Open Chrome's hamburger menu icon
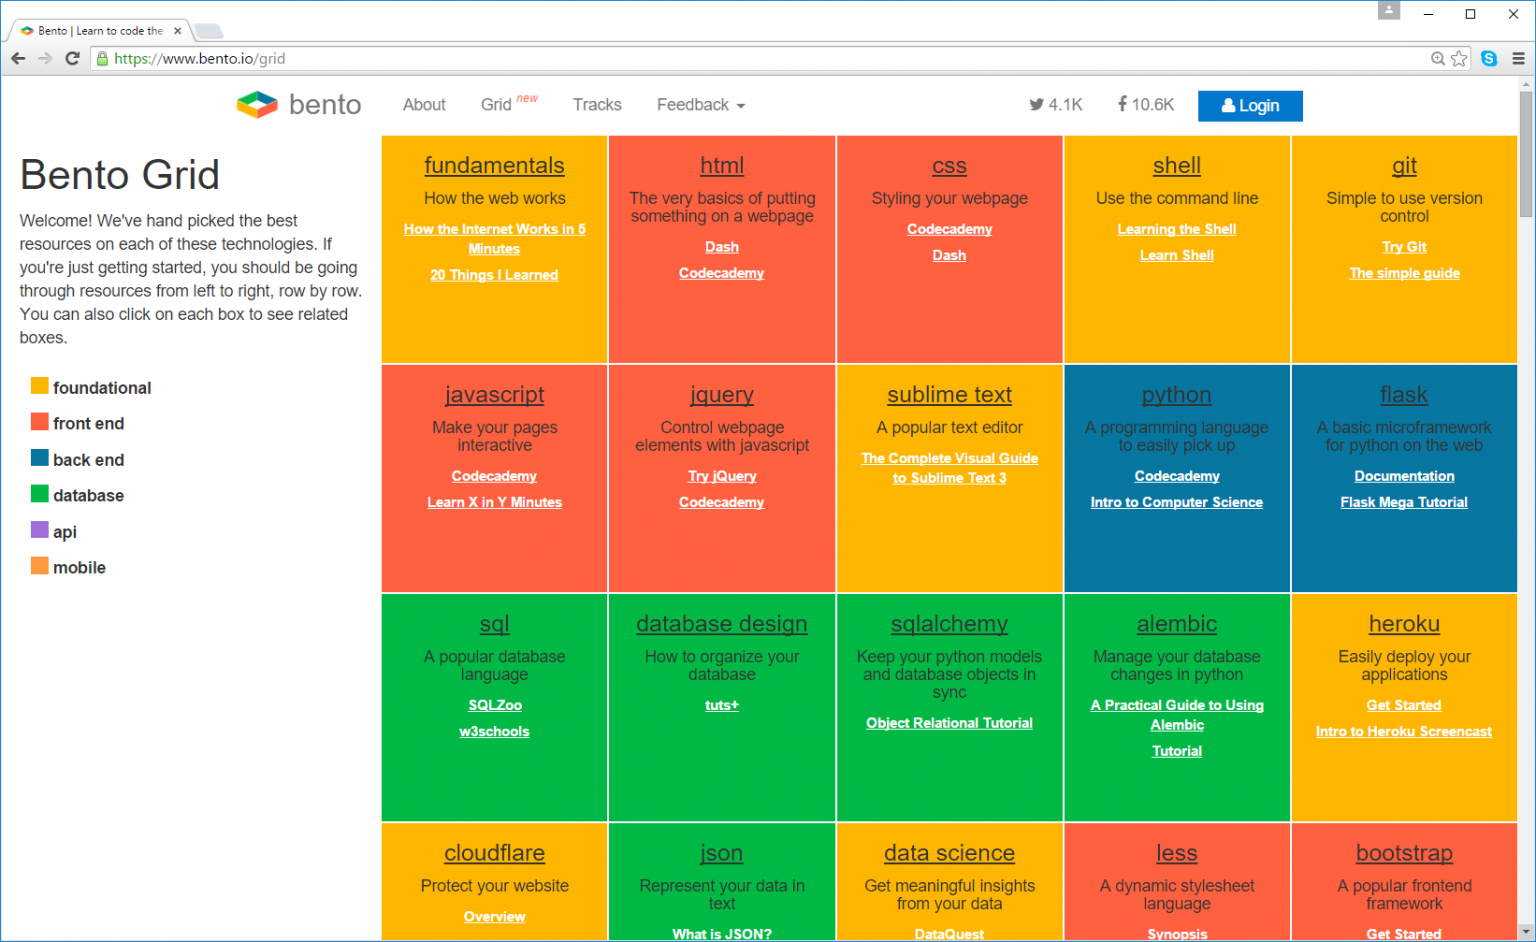The height and width of the screenshot is (942, 1536). coord(1520,58)
